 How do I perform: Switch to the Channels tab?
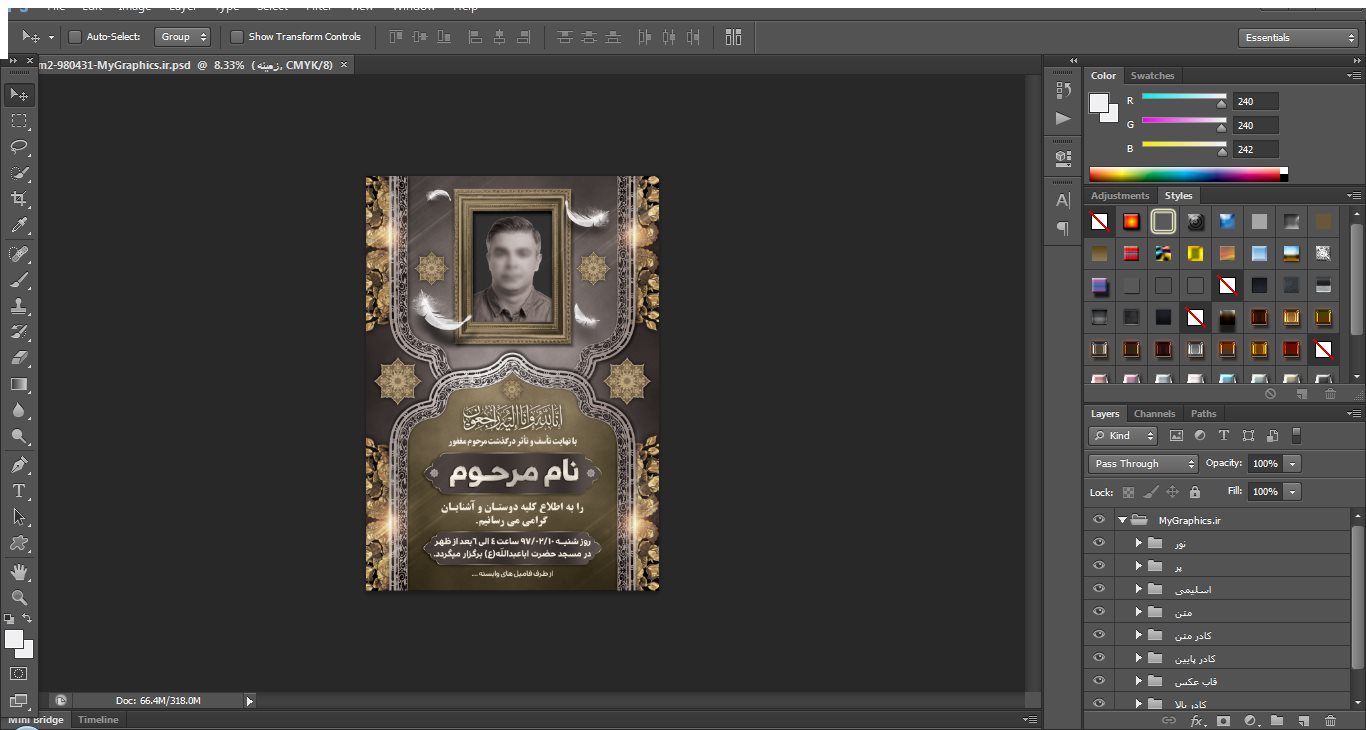point(1154,414)
